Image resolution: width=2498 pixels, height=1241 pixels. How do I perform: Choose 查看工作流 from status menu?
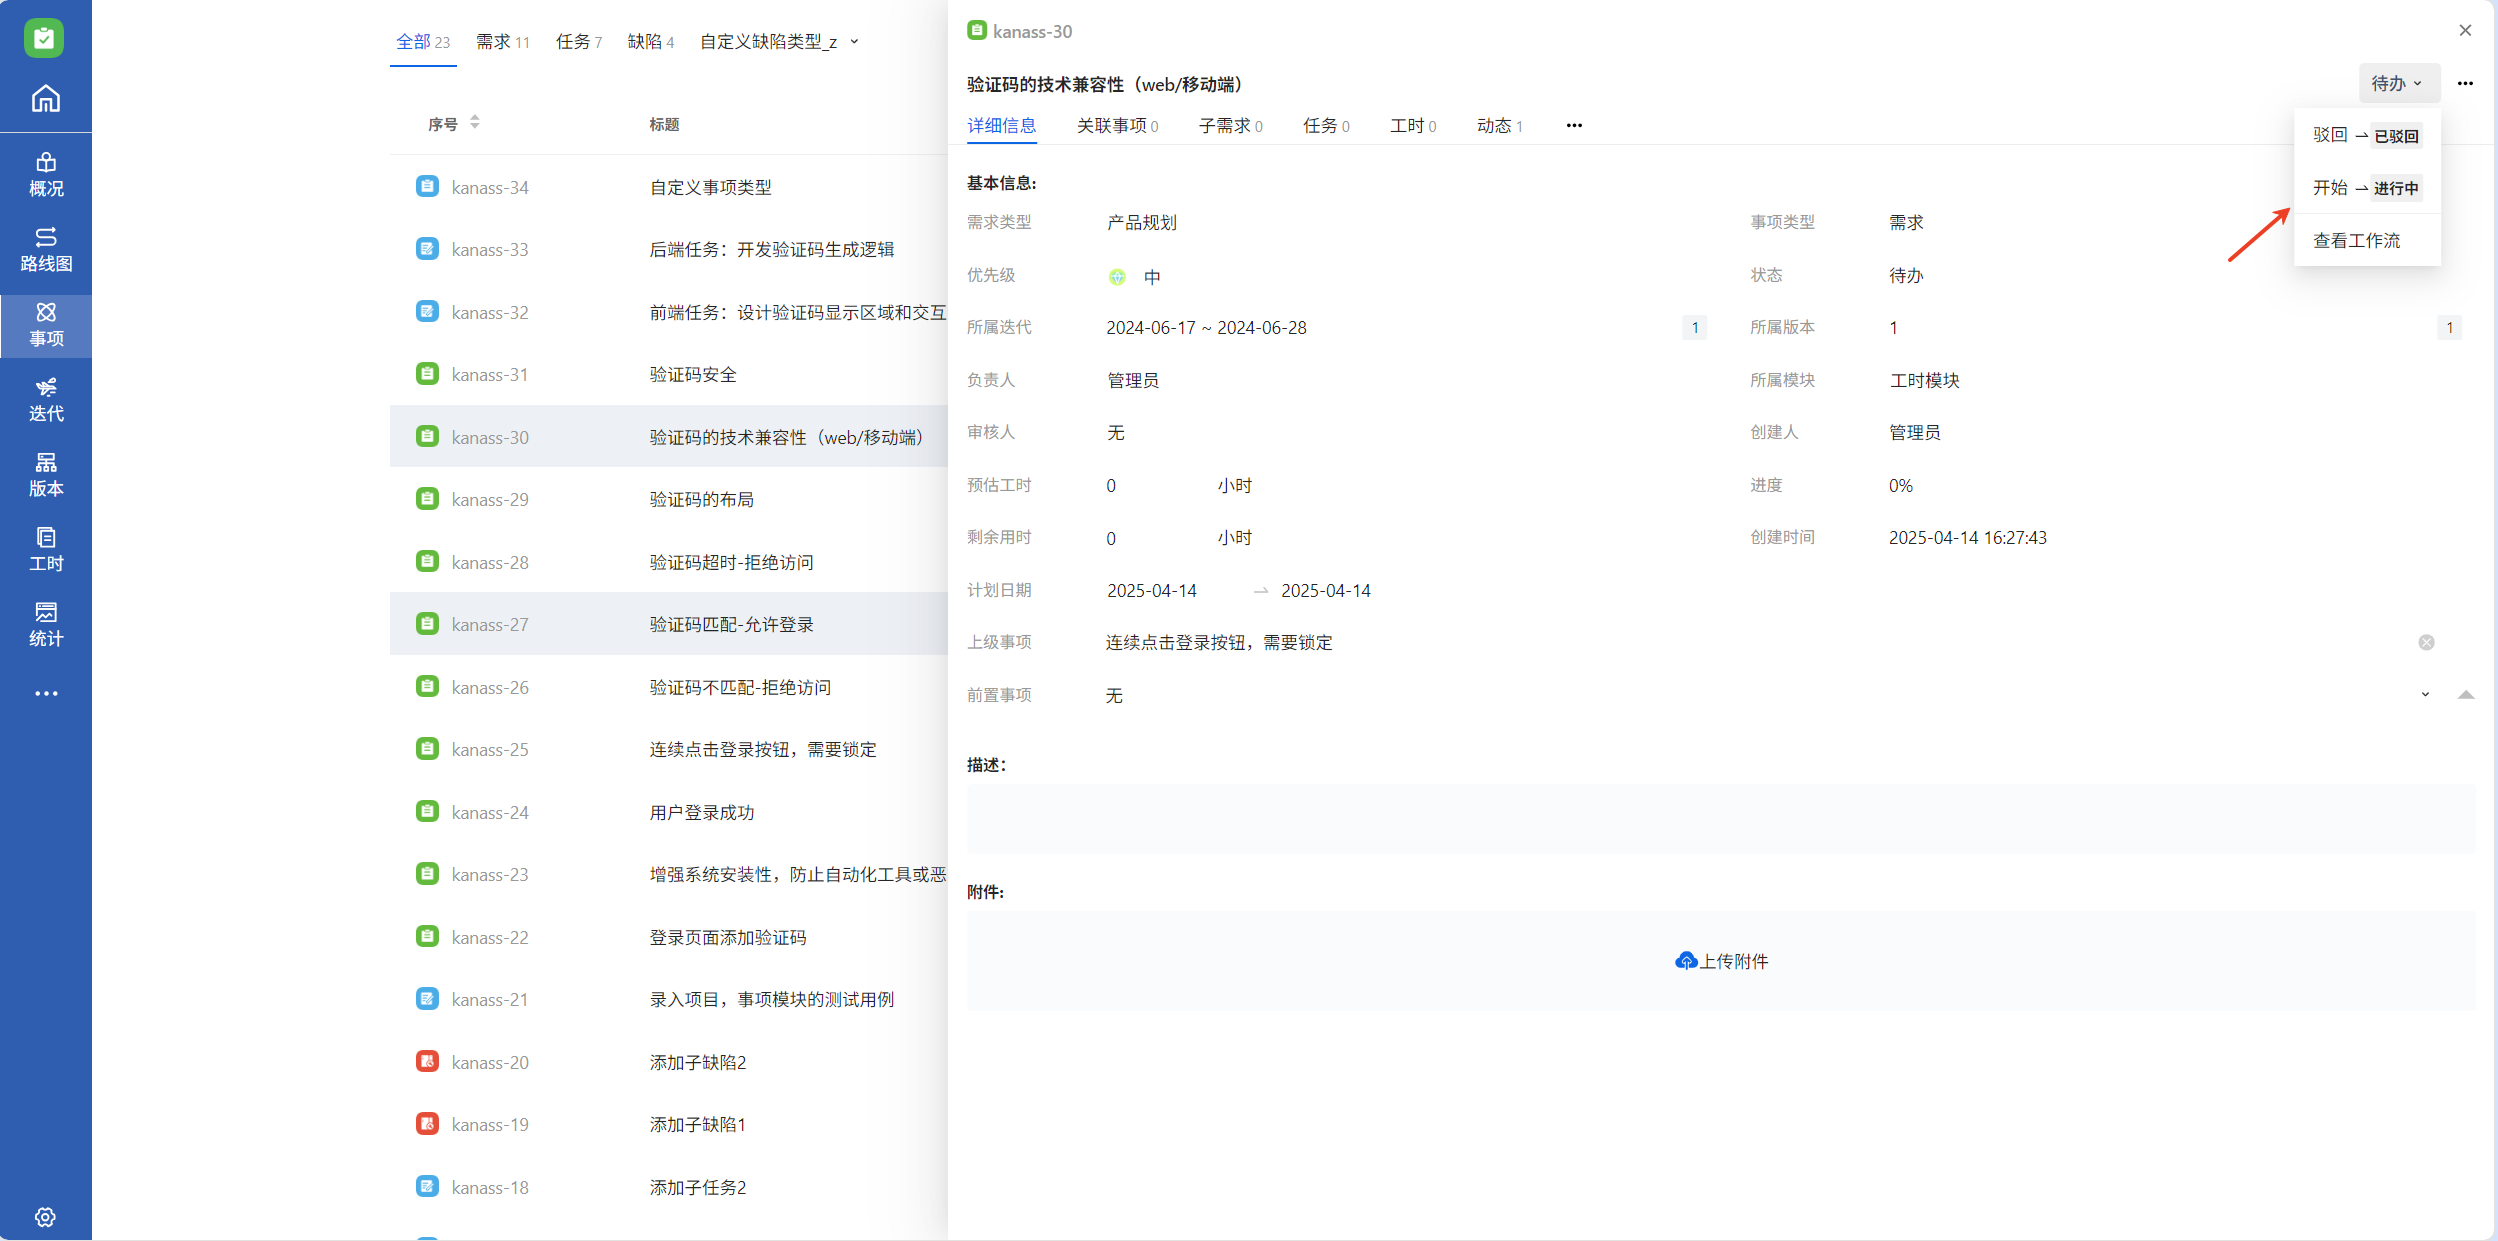point(2356,240)
